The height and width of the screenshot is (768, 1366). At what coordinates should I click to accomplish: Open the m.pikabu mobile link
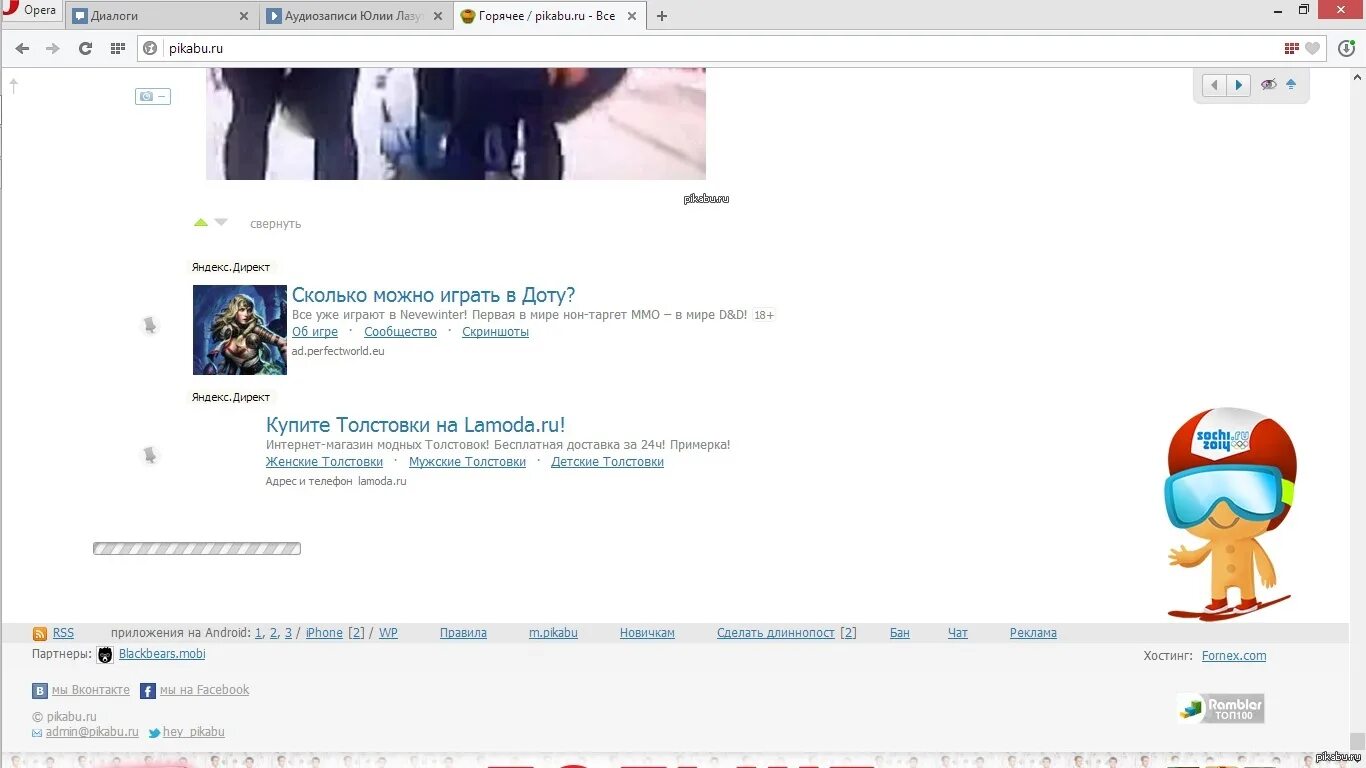[553, 633]
